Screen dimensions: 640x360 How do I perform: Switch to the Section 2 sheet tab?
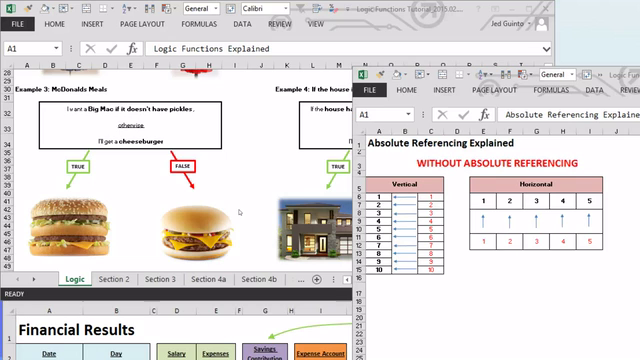tap(114, 279)
